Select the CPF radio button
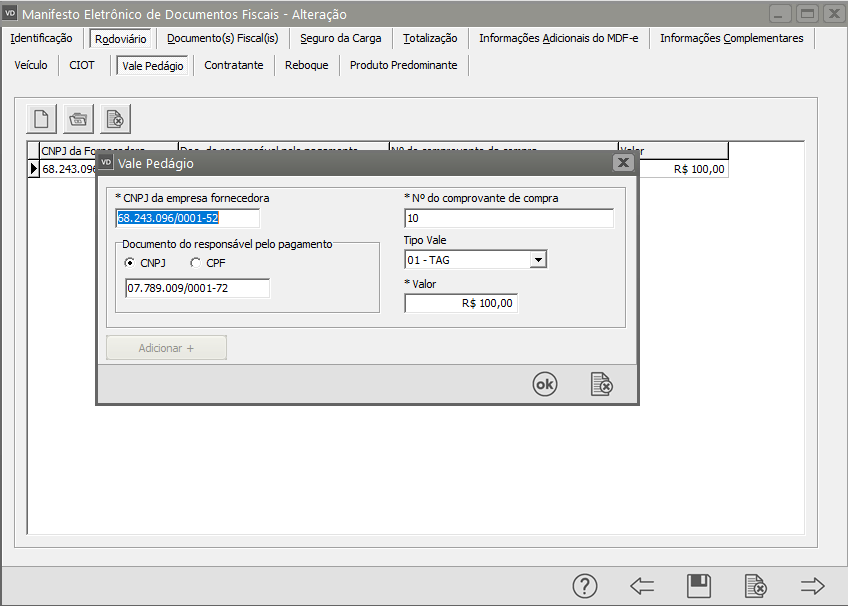Image resolution: width=848 pixels, height=606 pixels. pos(195,263)
